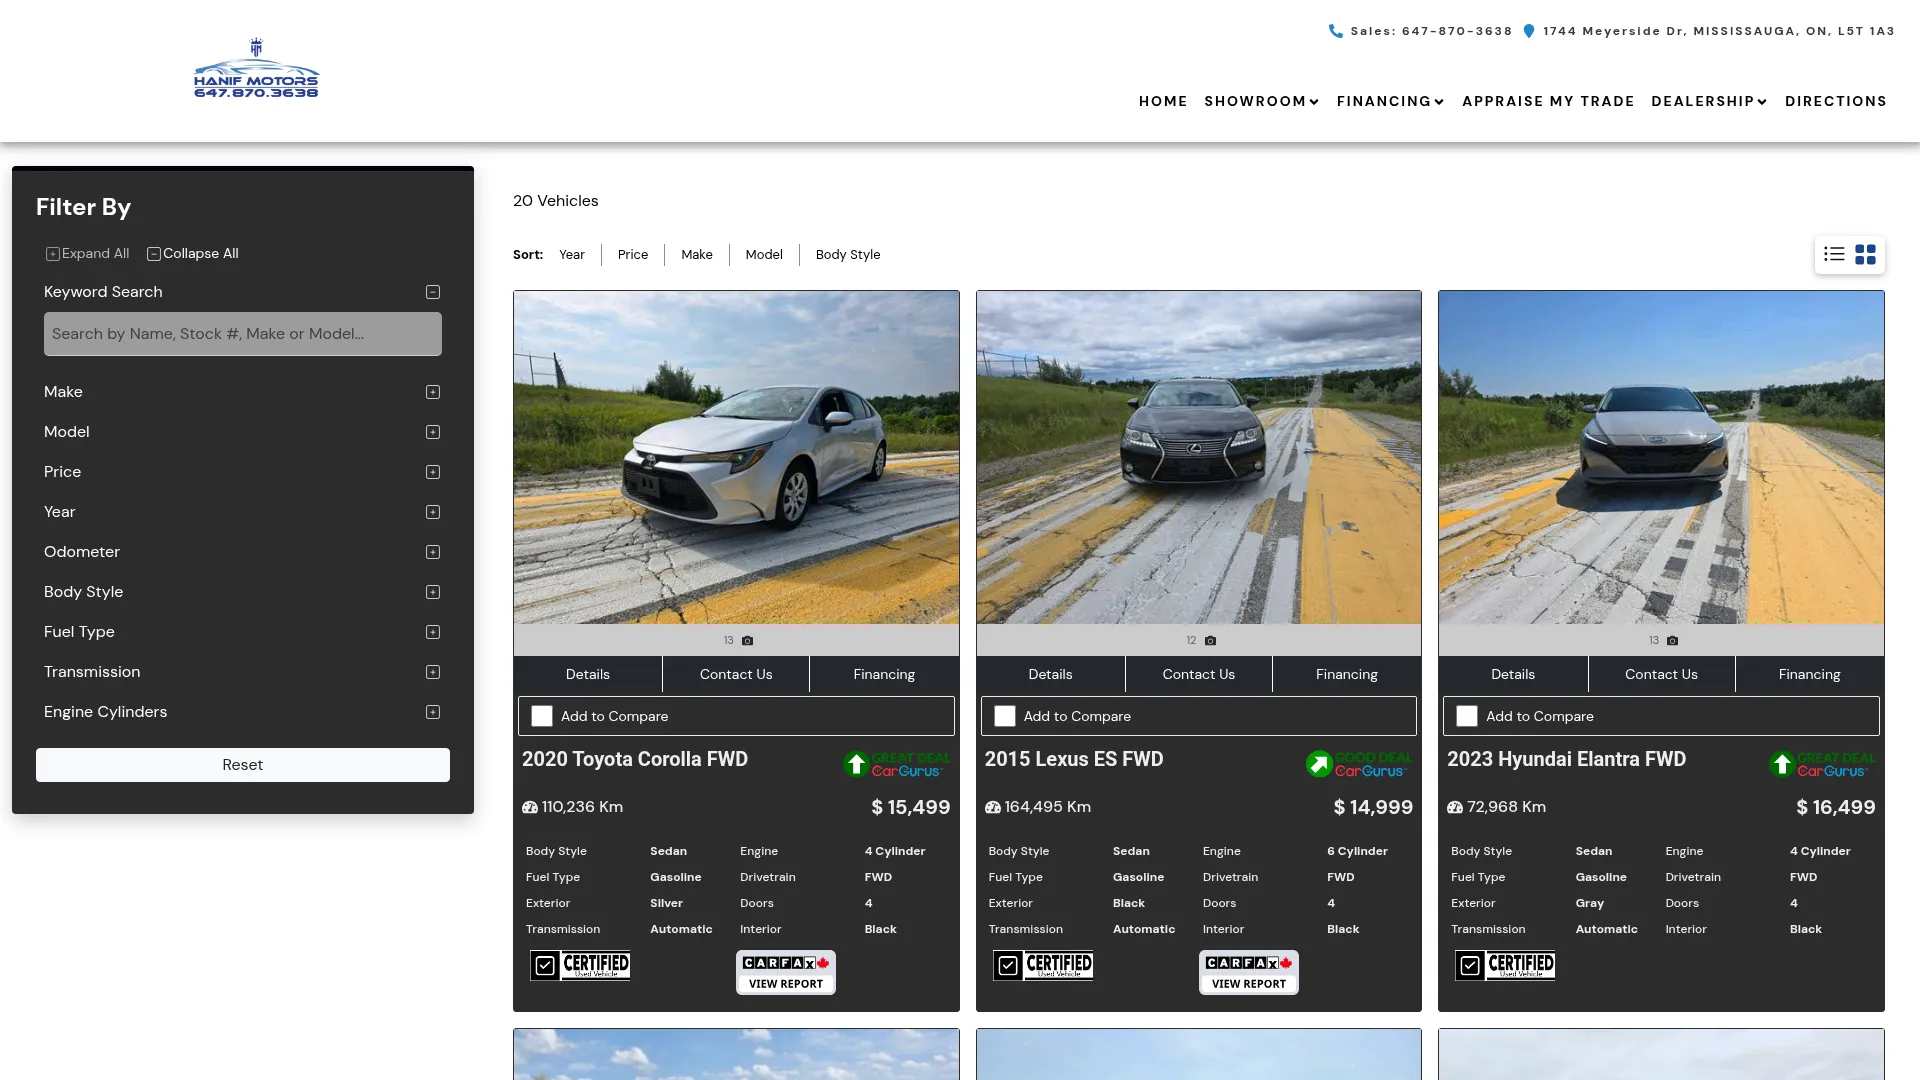Open photo count camera icon on Lexus ES
The width and height of the screenshot is (1920, 1080).
point(1210,640)
